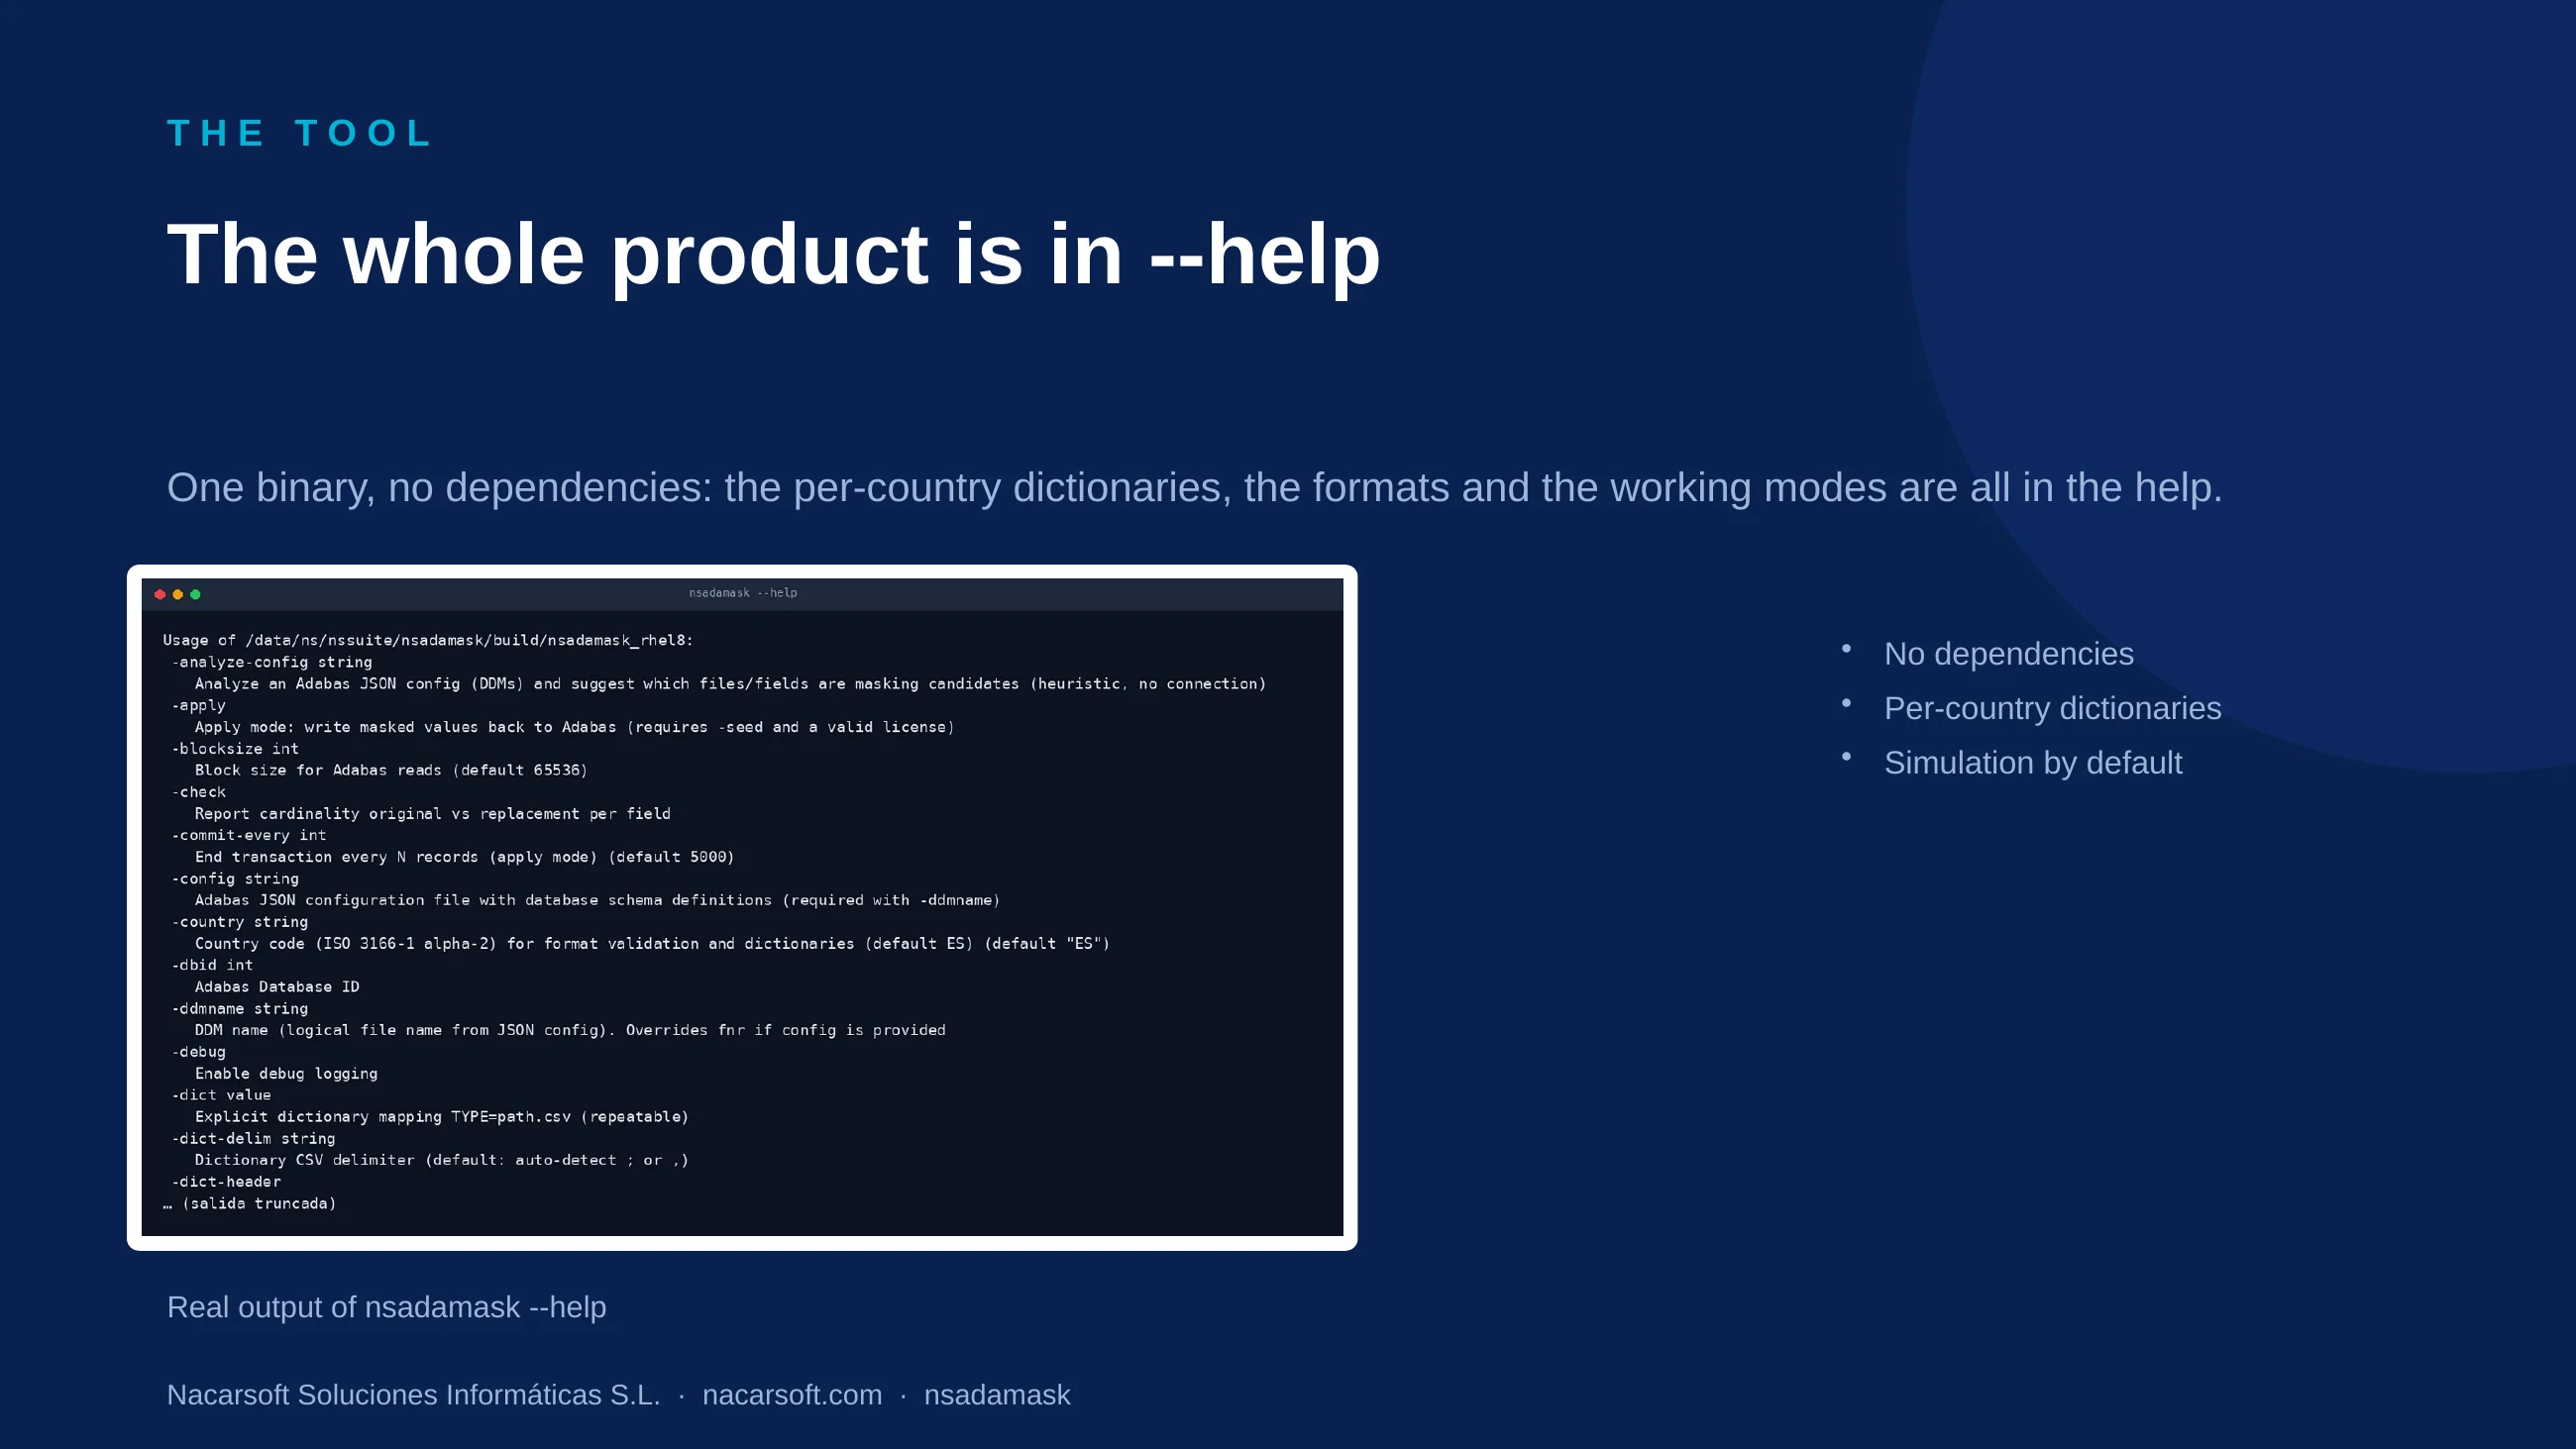Click caption 'Real output of nsadamask --help'
The height and width of the screenshot is (1449, 2576).
pos(386,1307)
